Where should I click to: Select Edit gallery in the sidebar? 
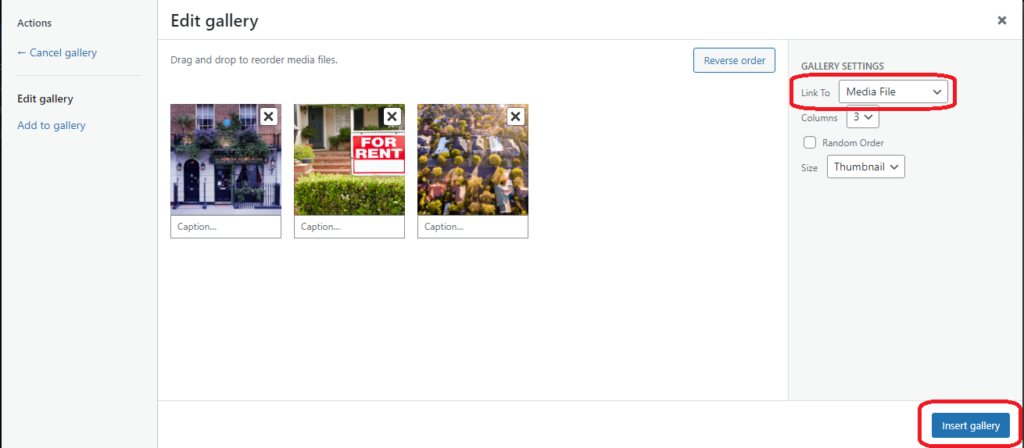[x=45, y=99]
